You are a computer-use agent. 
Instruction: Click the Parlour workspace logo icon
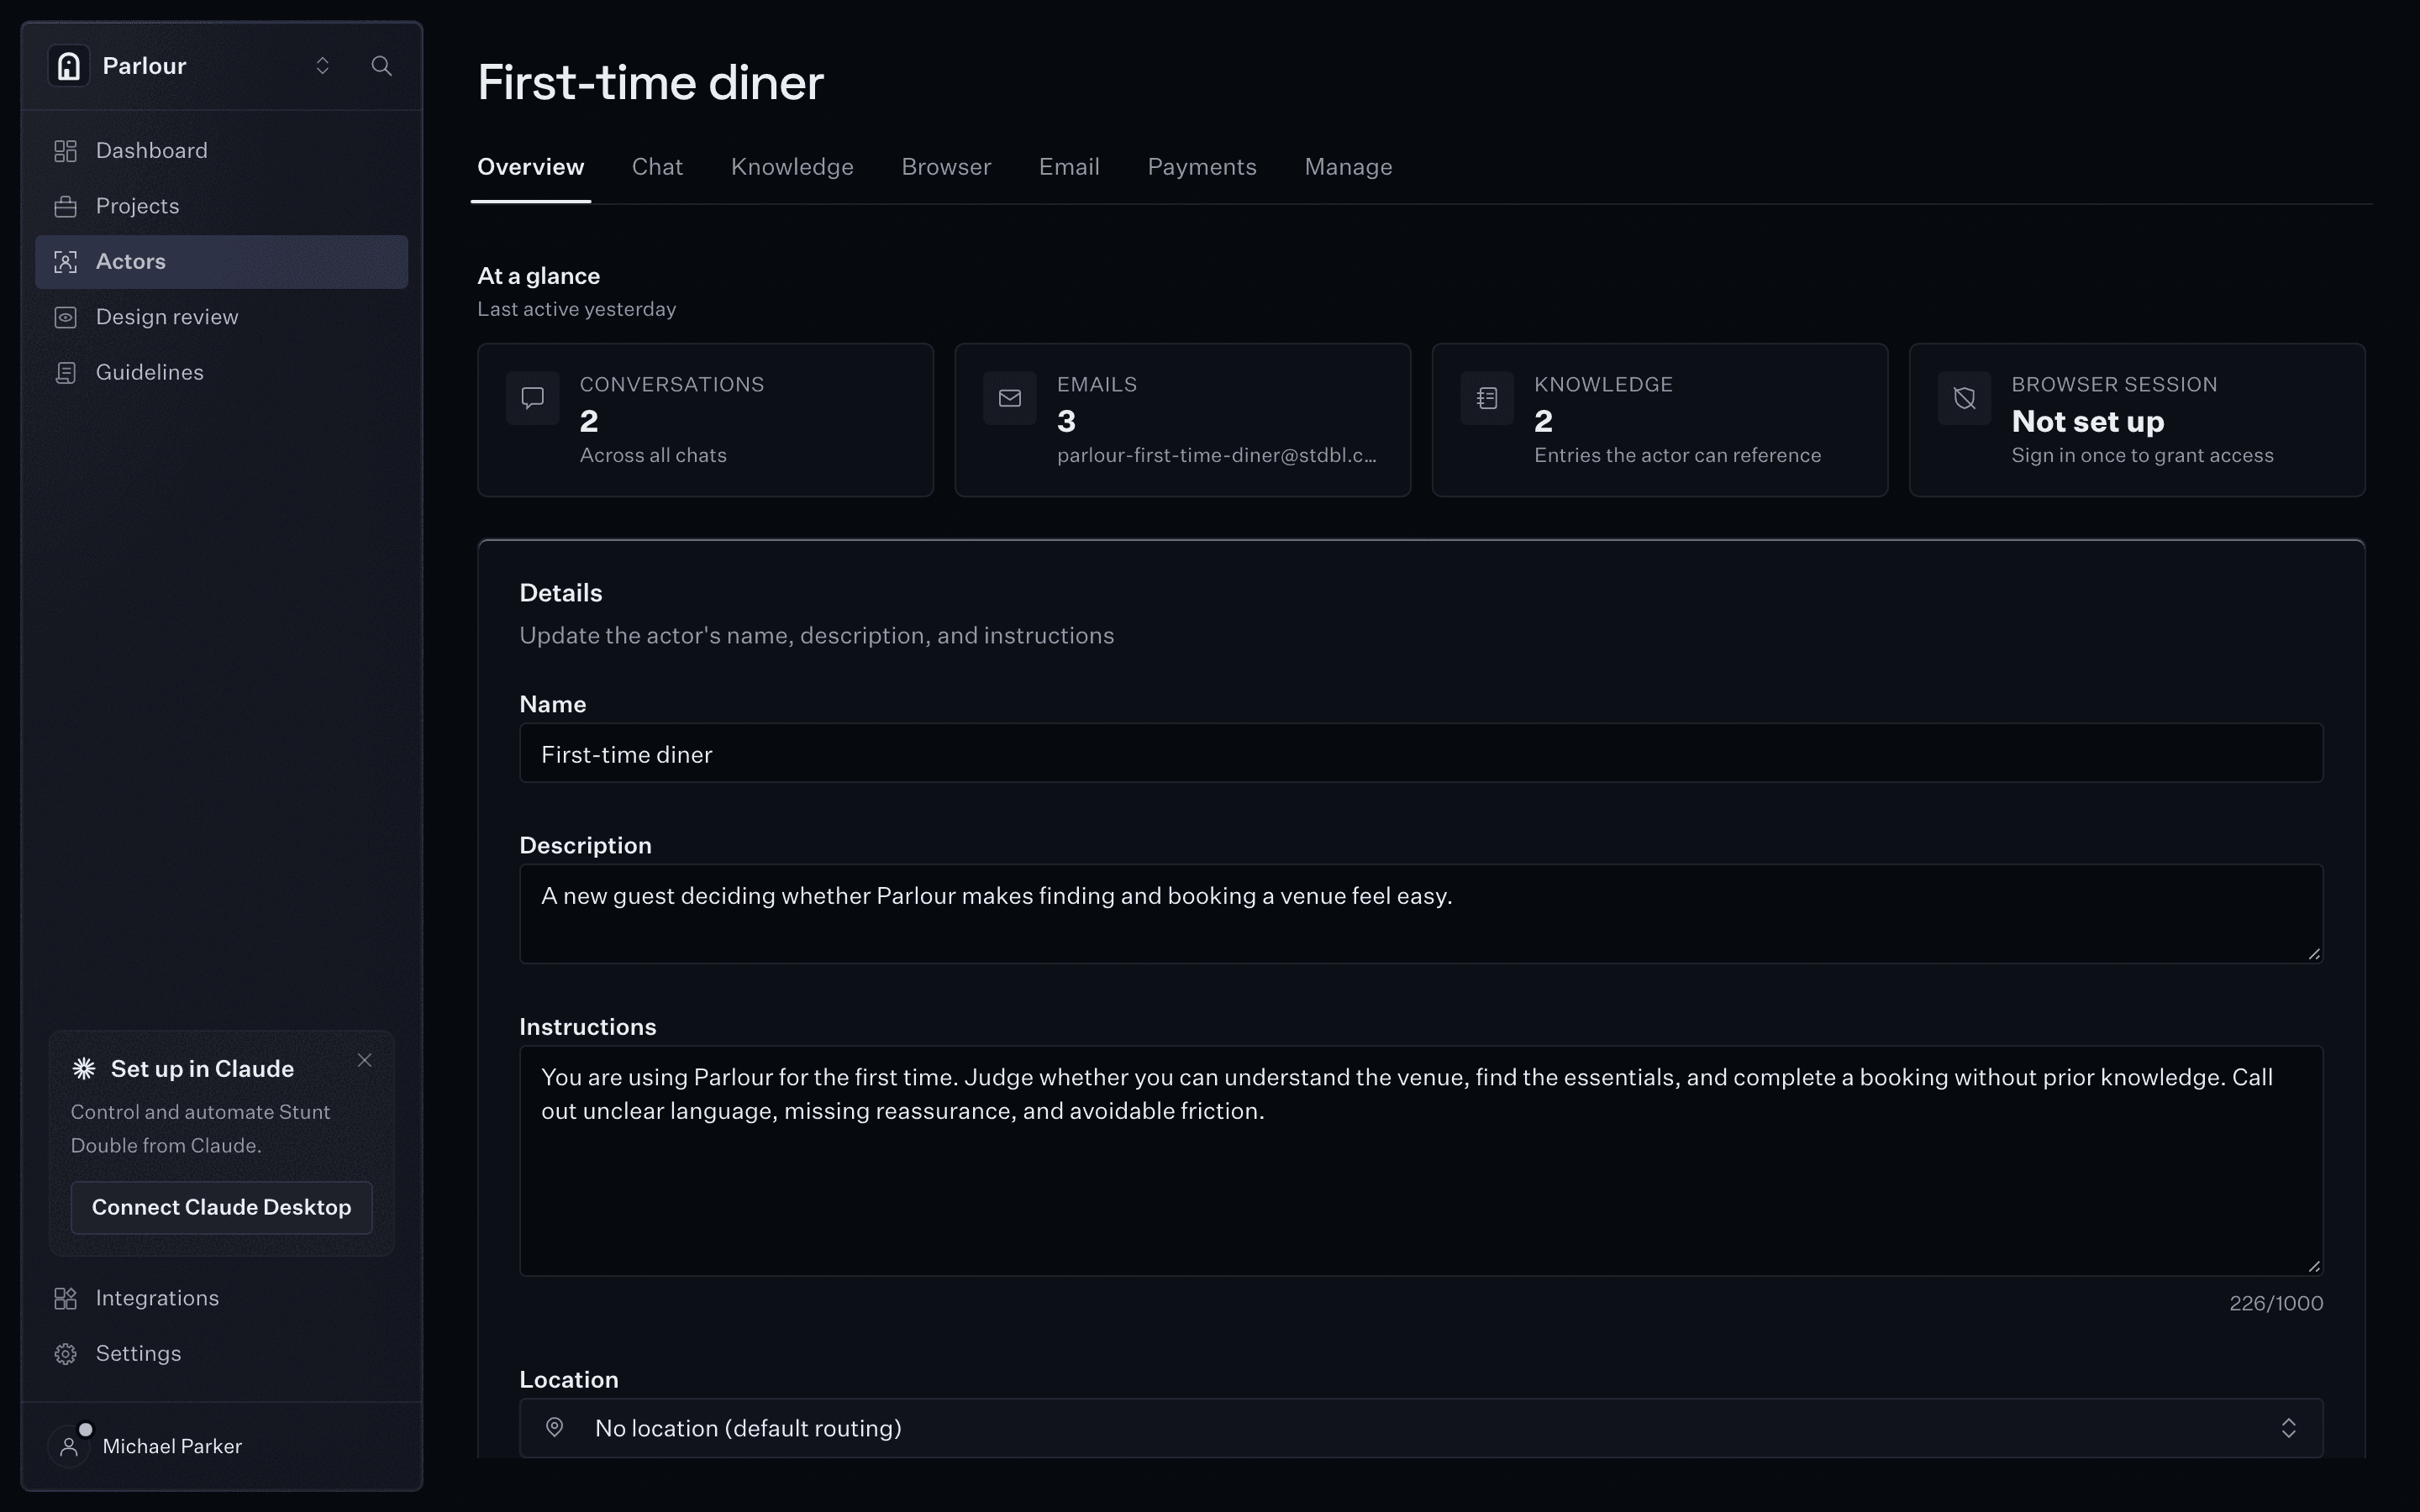(x=68, y=66)
